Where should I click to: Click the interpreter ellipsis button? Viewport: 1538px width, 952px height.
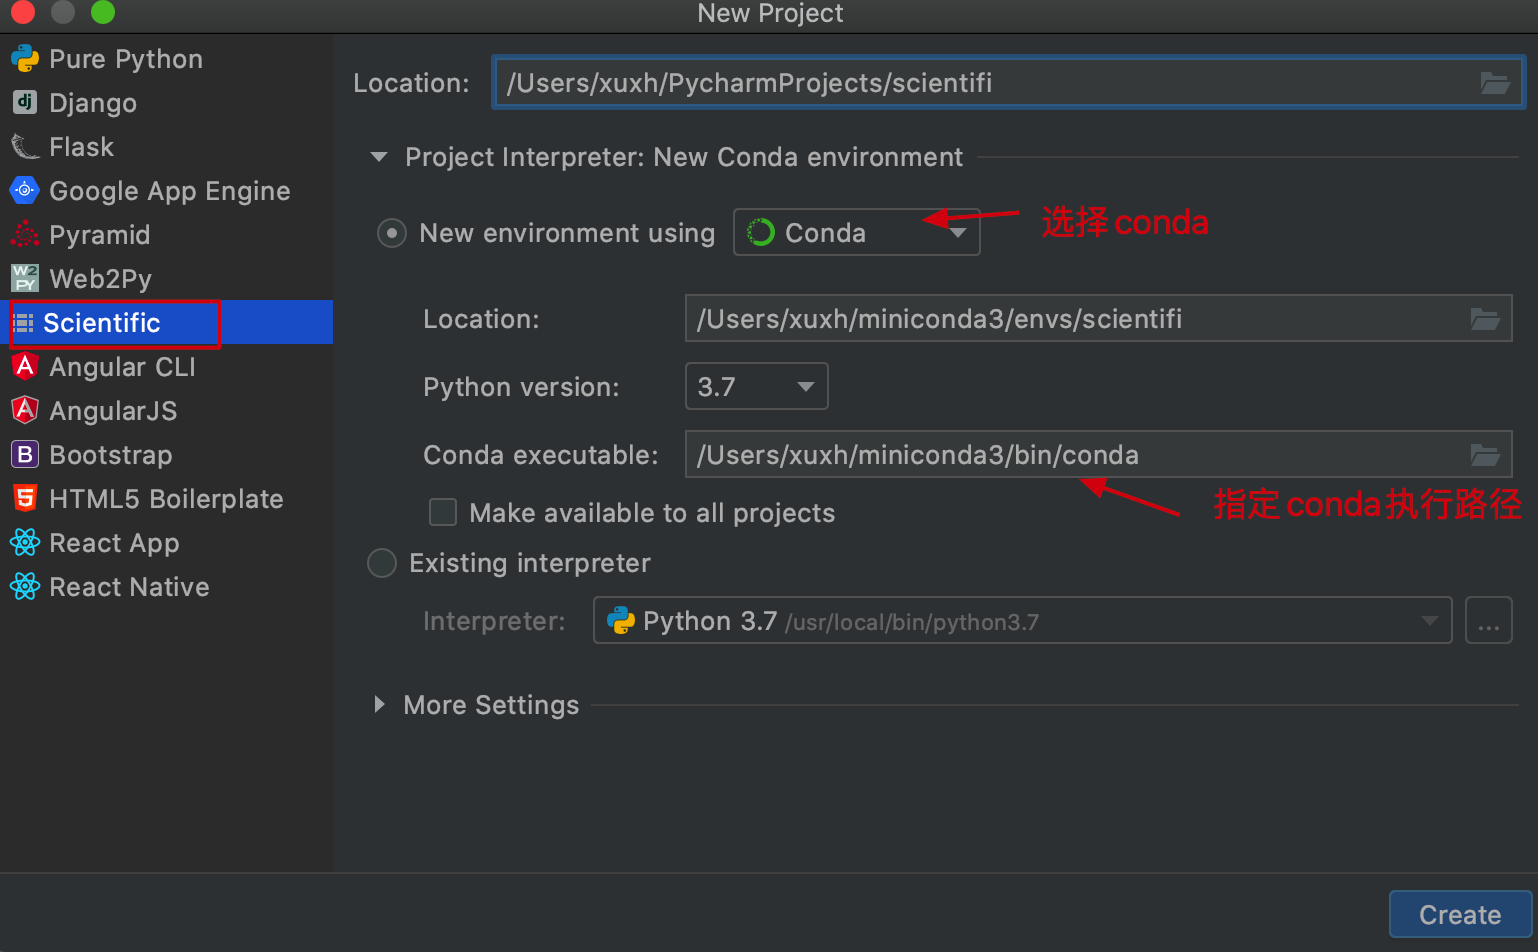point(1488,621)
